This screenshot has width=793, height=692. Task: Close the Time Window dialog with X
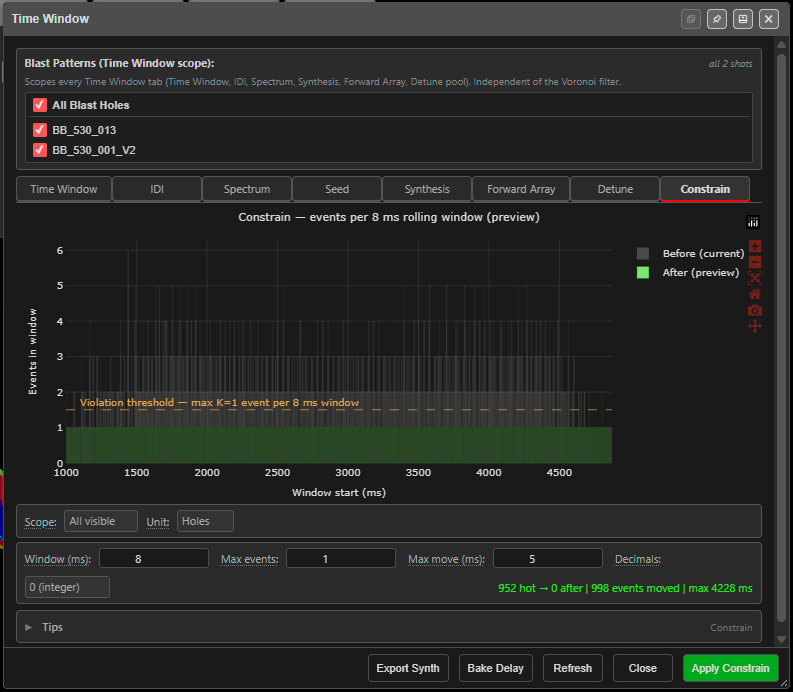768,19
